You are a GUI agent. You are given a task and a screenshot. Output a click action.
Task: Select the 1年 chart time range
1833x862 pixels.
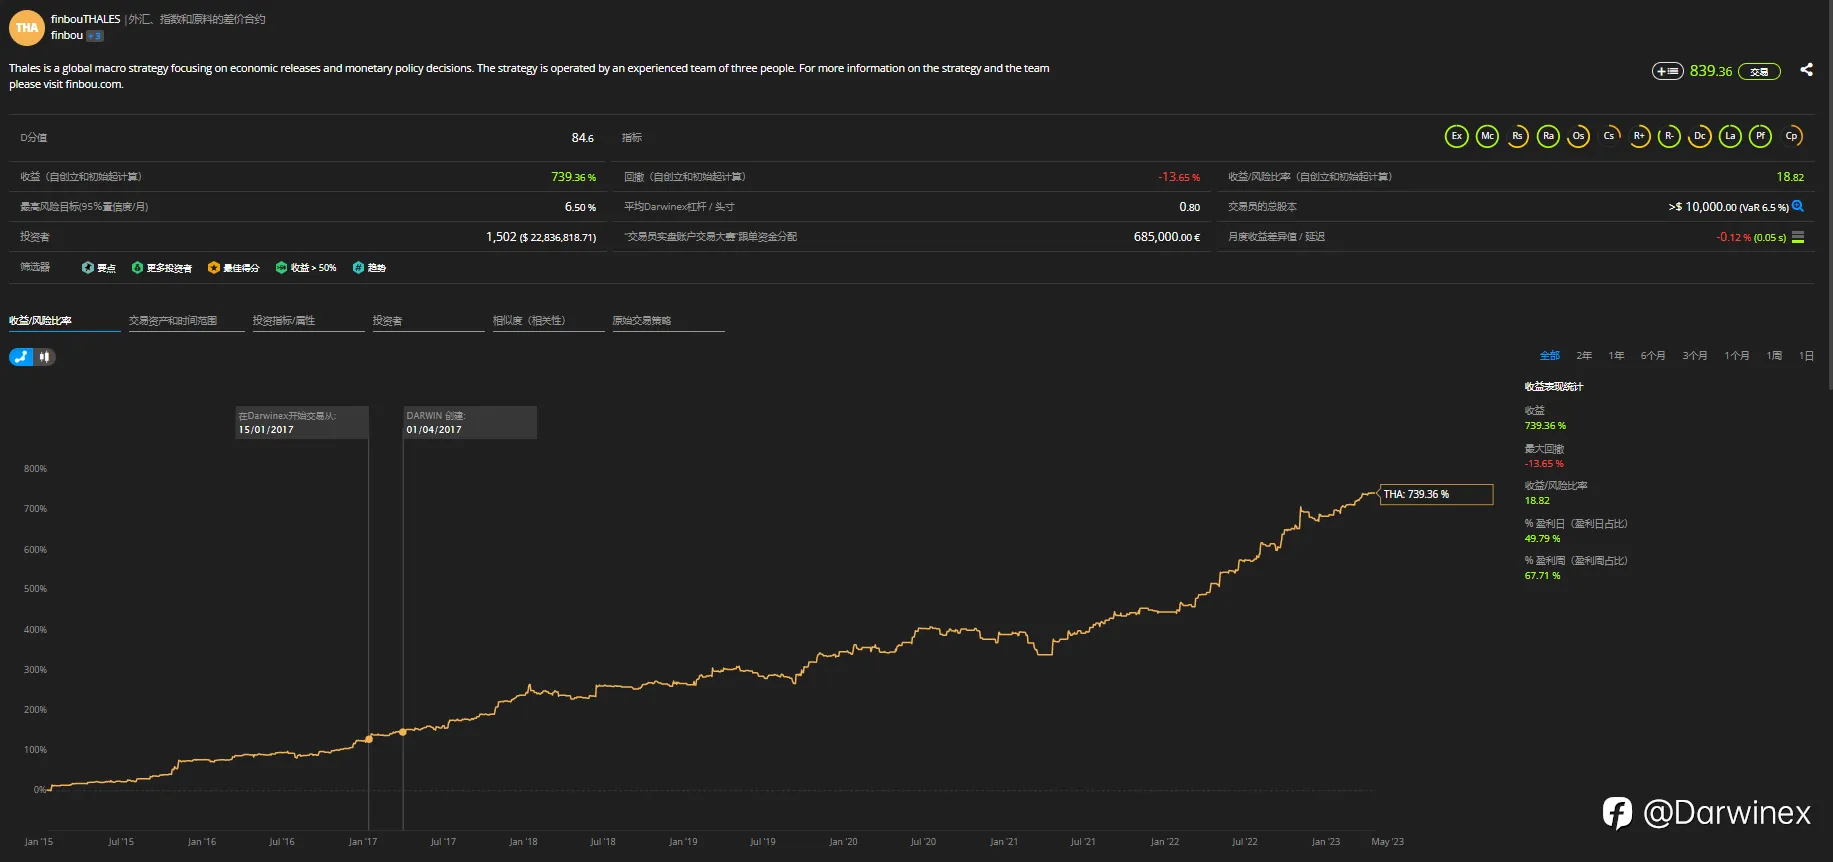tap(1616, 356)
